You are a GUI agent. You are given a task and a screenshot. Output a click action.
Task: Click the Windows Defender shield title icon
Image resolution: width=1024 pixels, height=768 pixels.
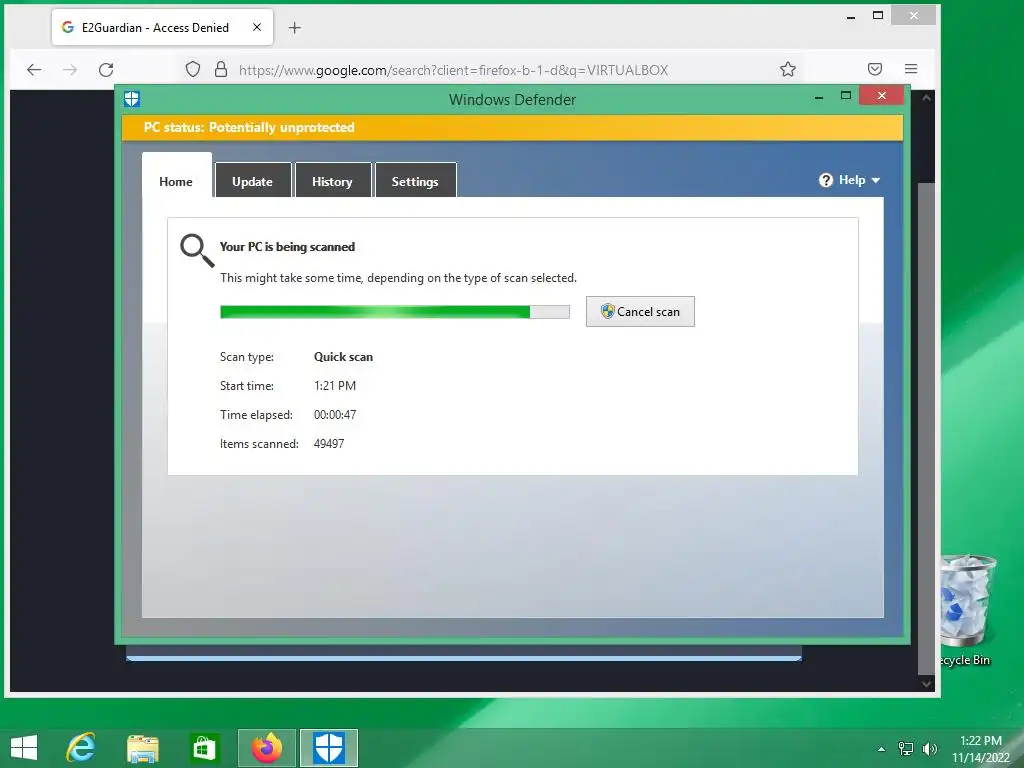[132, 99]
